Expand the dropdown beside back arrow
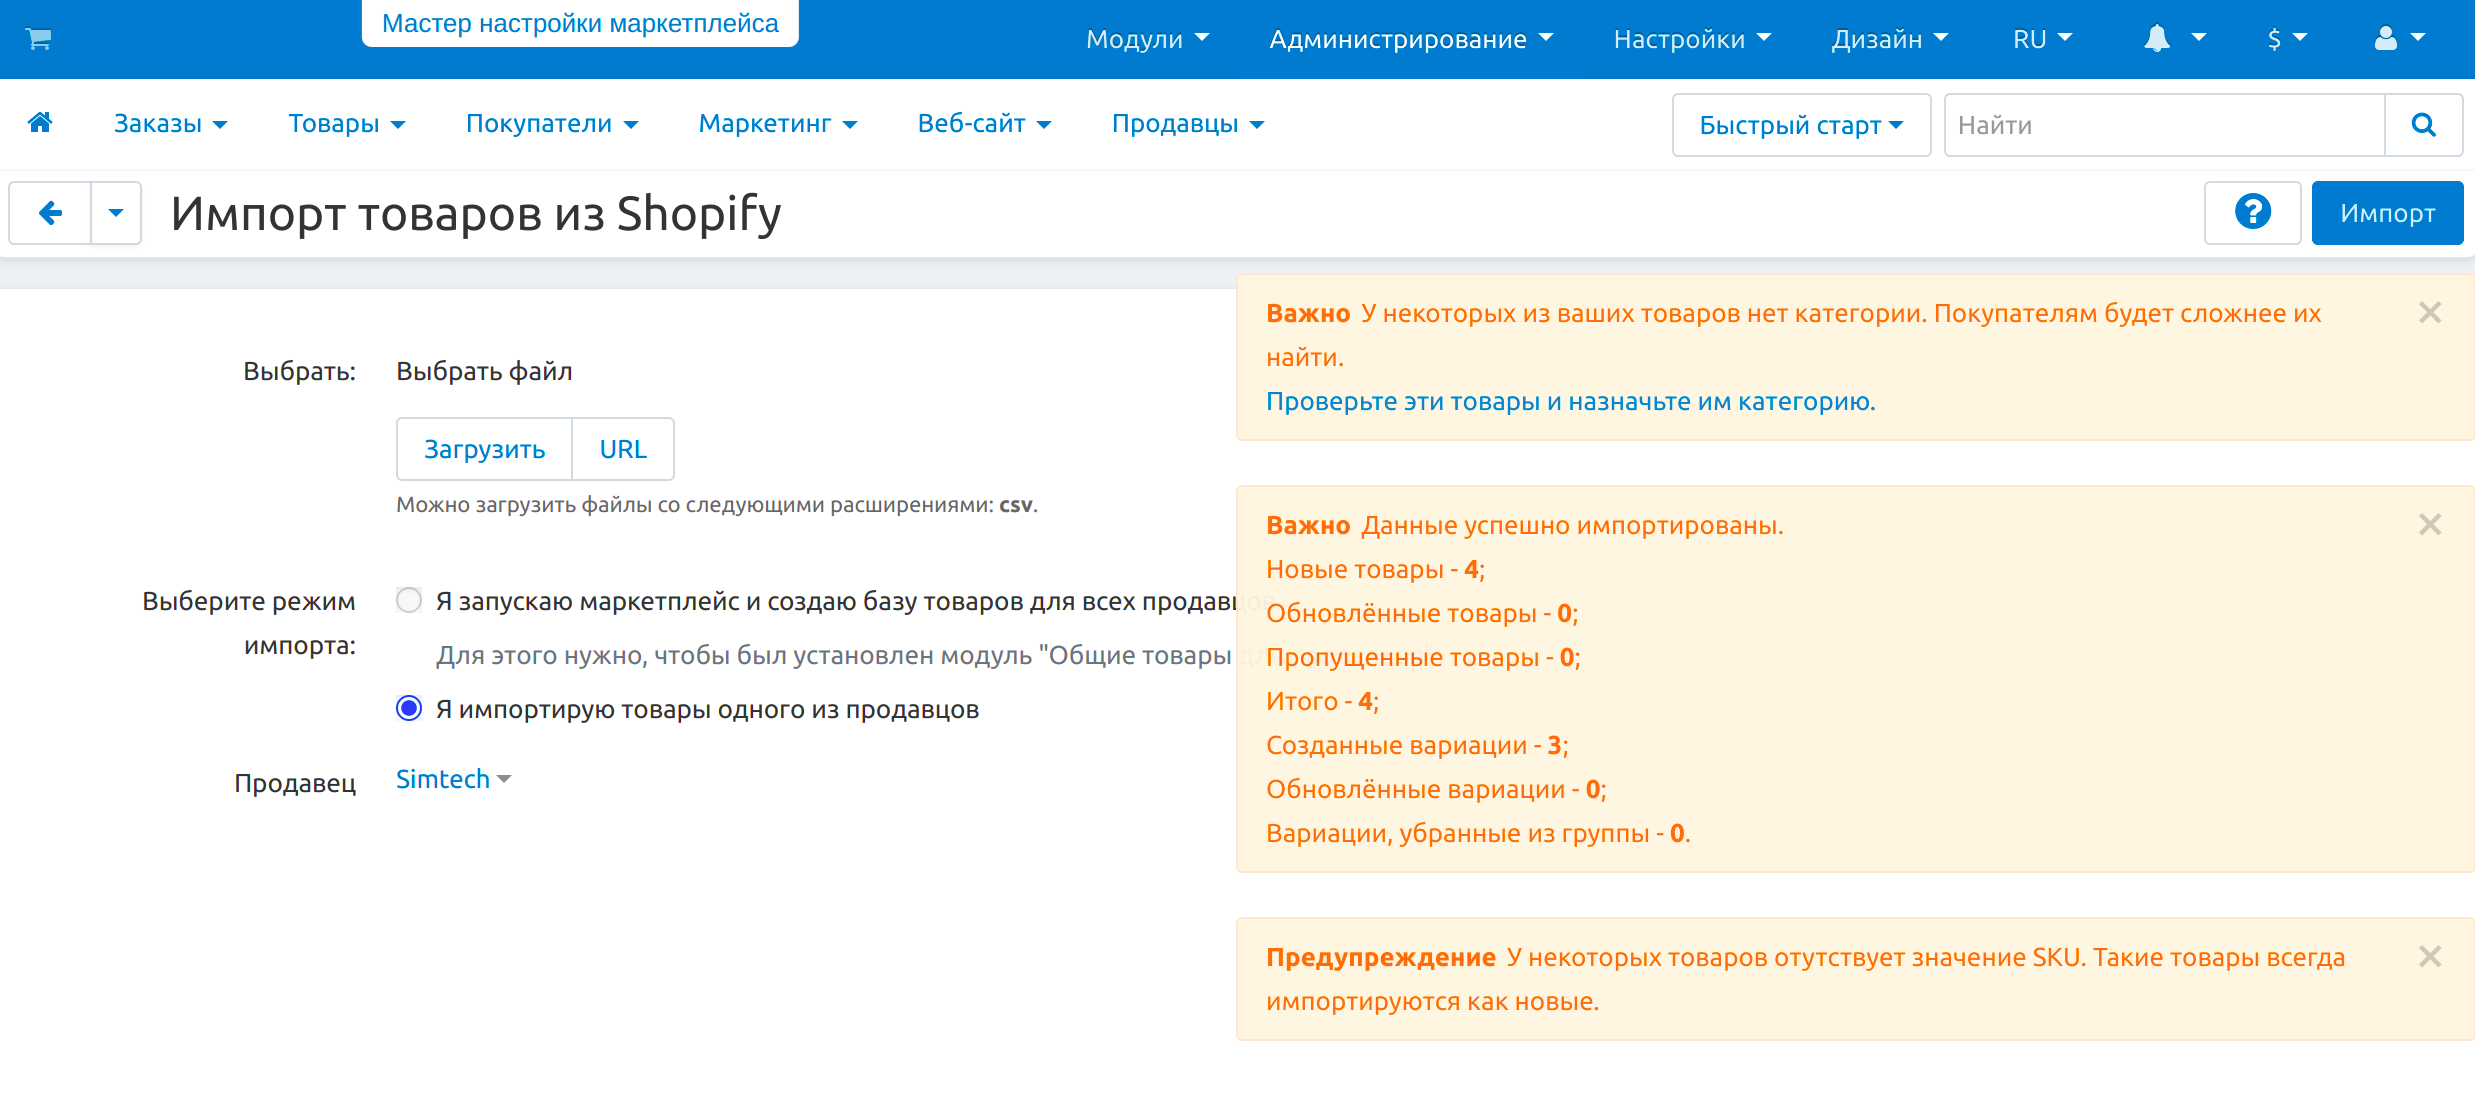 [x=116, y=213]
